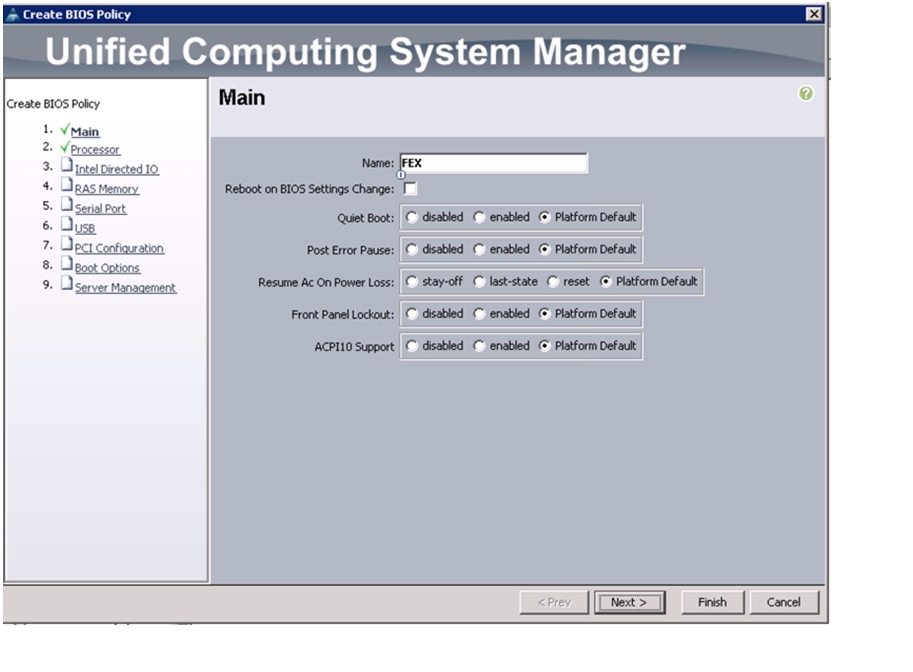Click the Unified Computing System Manager banner title
Screen dimensions: 913x672
[x=366, y=52]
